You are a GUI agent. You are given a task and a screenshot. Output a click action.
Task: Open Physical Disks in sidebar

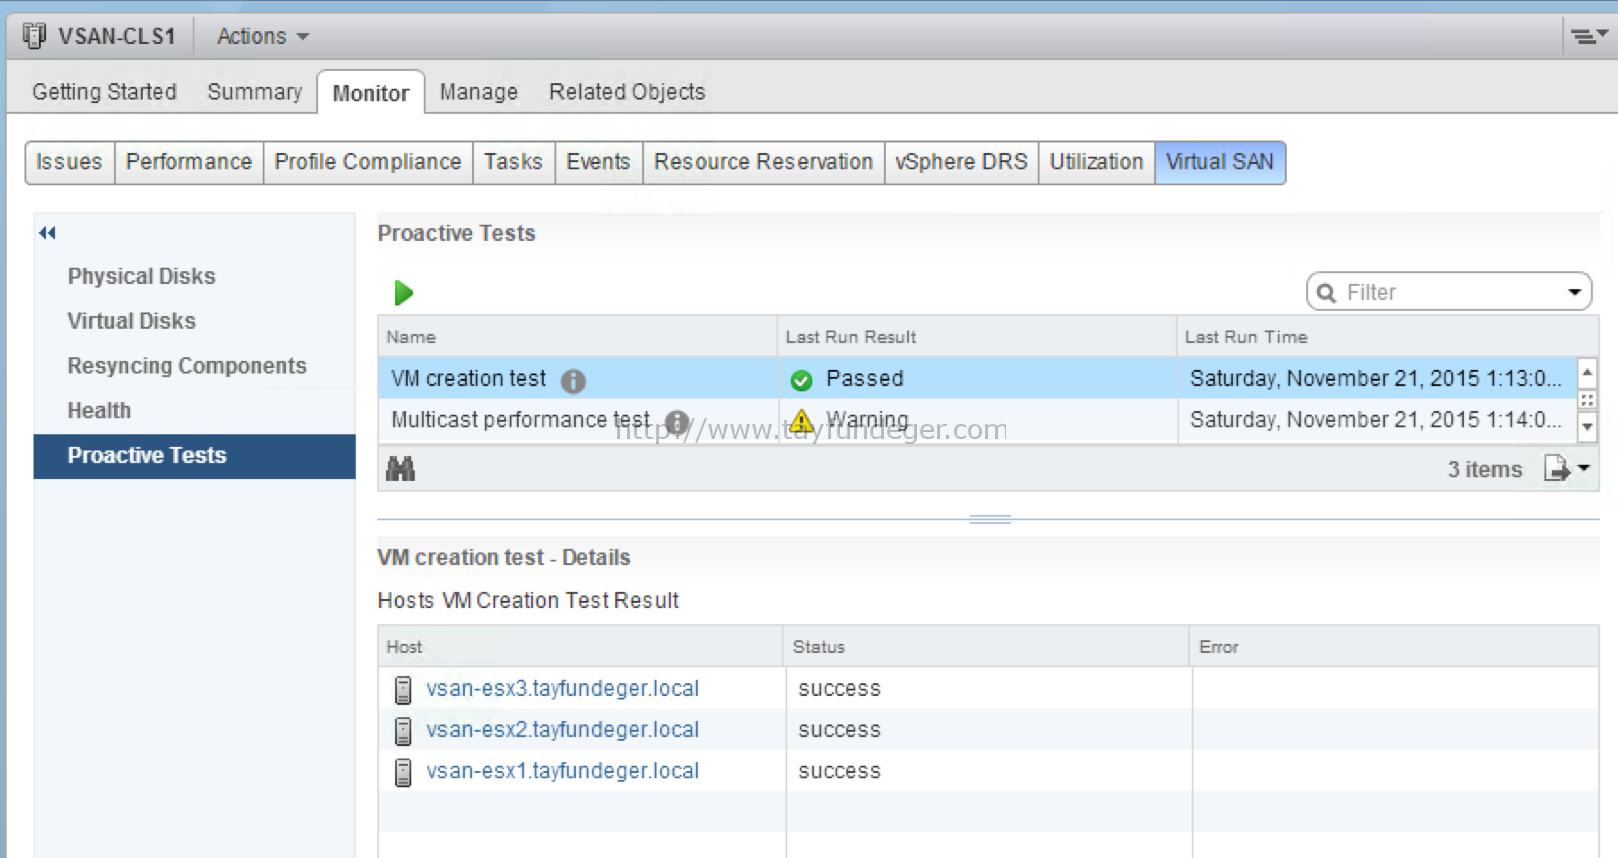click(x=142, y=276)
